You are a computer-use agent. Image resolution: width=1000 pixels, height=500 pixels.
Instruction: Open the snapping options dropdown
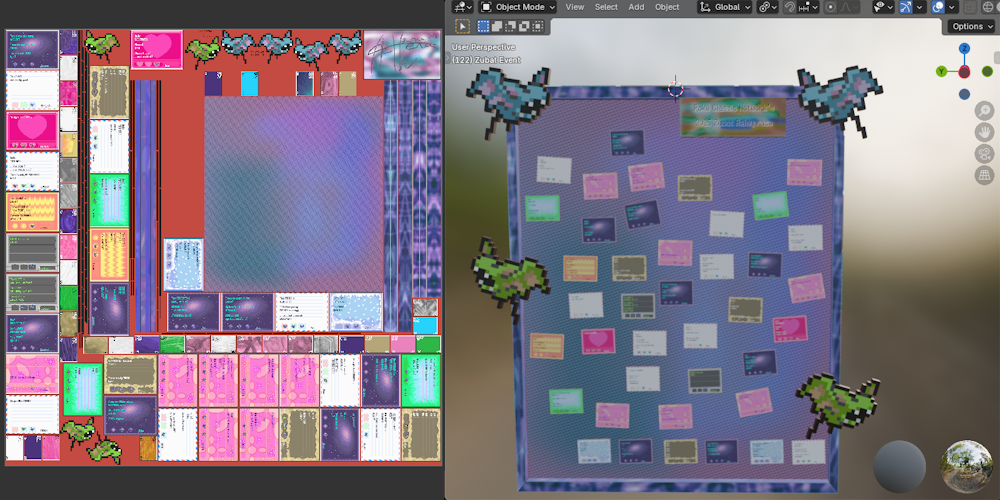(x=808, y=7)
